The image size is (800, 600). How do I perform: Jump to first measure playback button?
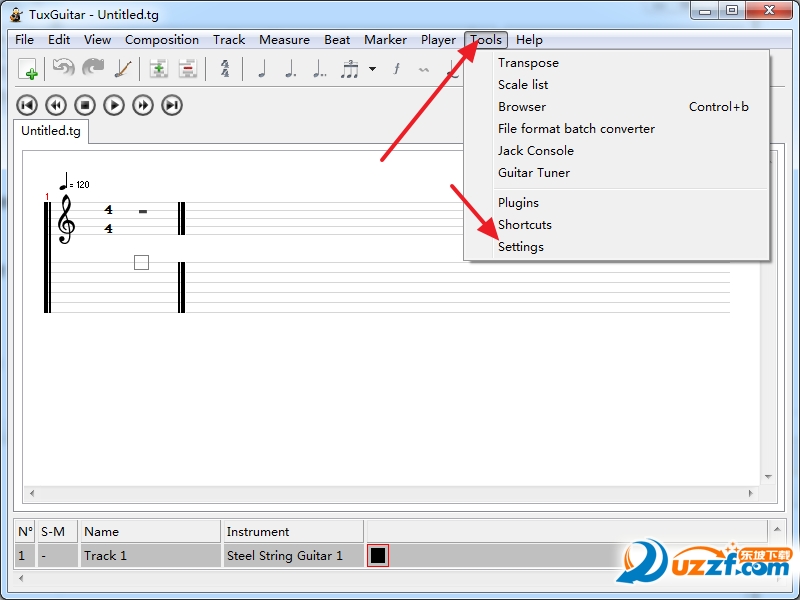27,106
